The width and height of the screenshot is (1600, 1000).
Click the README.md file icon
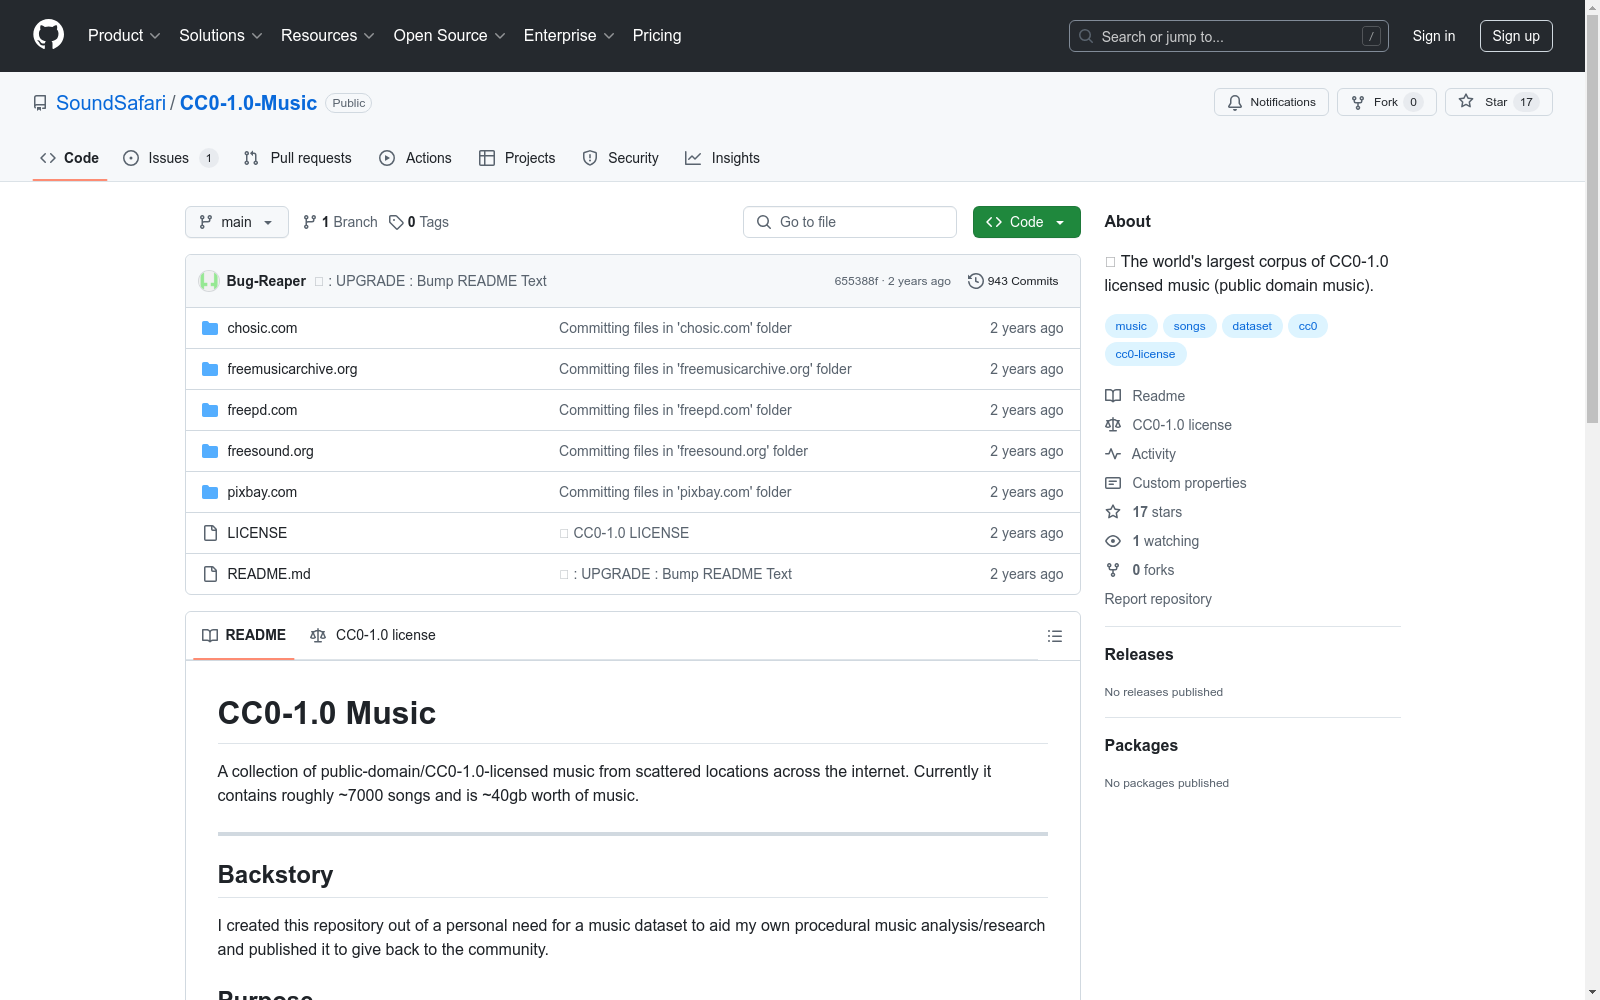[210, 574]
